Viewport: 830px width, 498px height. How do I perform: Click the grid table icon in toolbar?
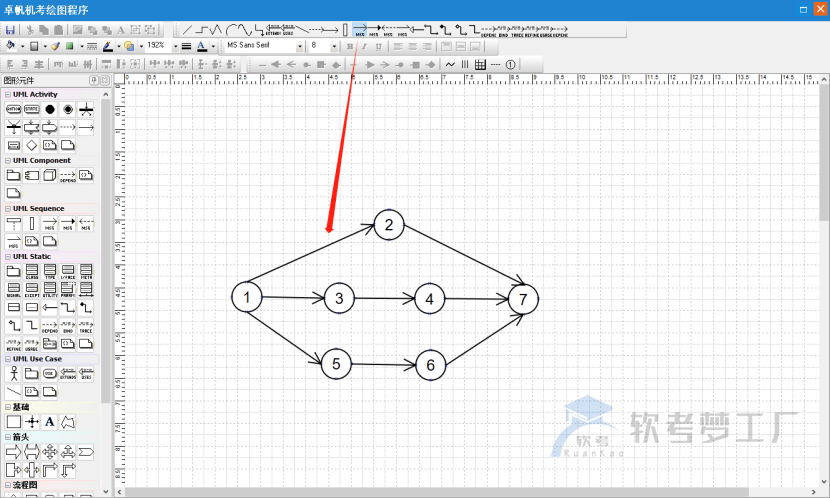(x=480, y=64)
